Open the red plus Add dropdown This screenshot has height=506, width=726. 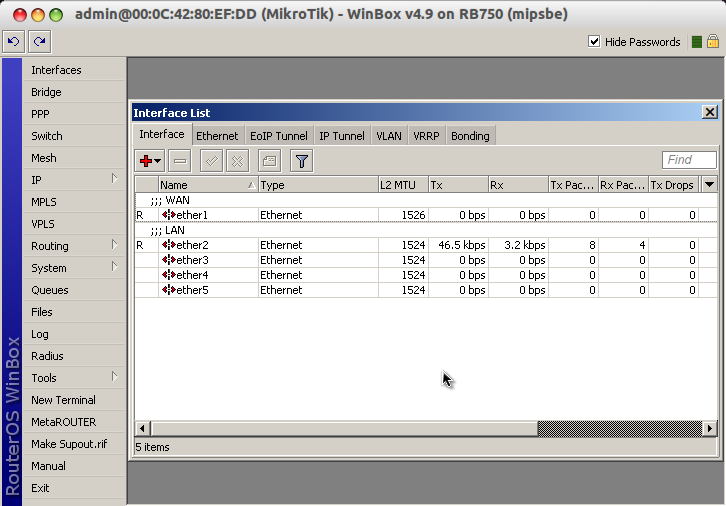coord(150,161)
